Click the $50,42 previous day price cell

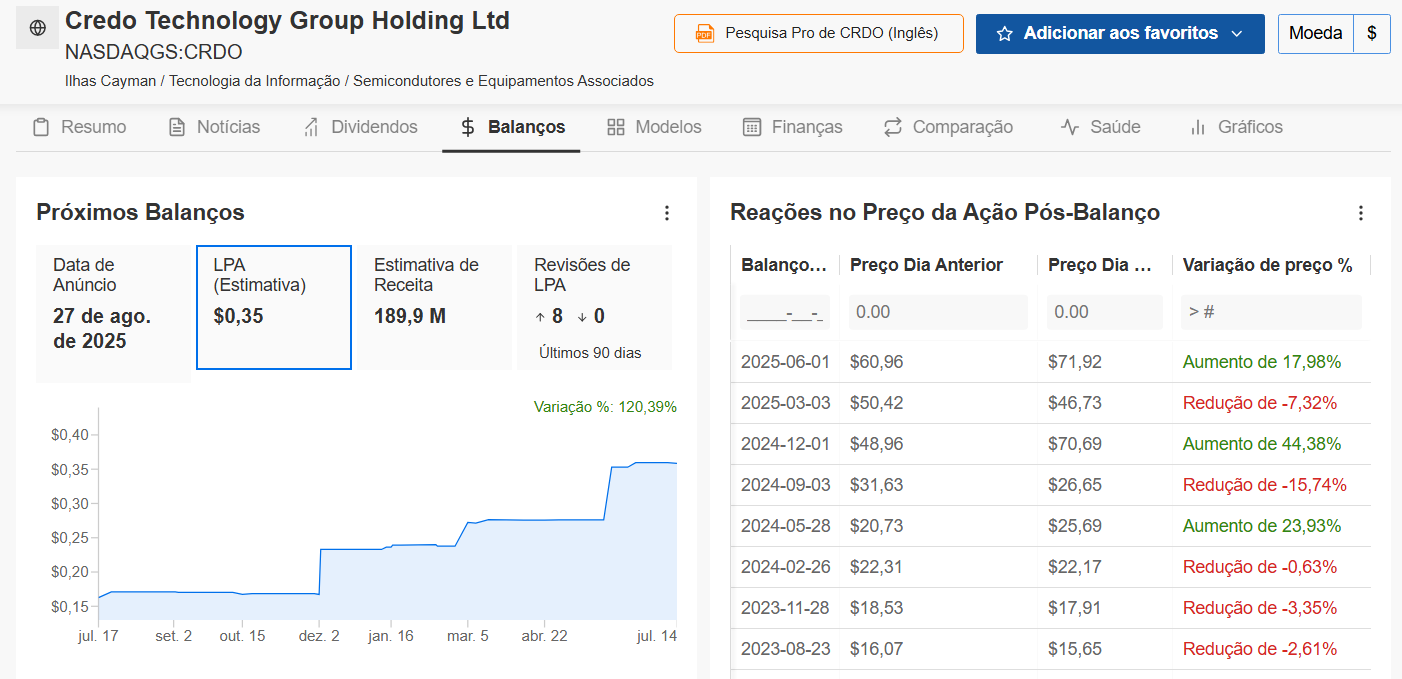coord(876,403)
